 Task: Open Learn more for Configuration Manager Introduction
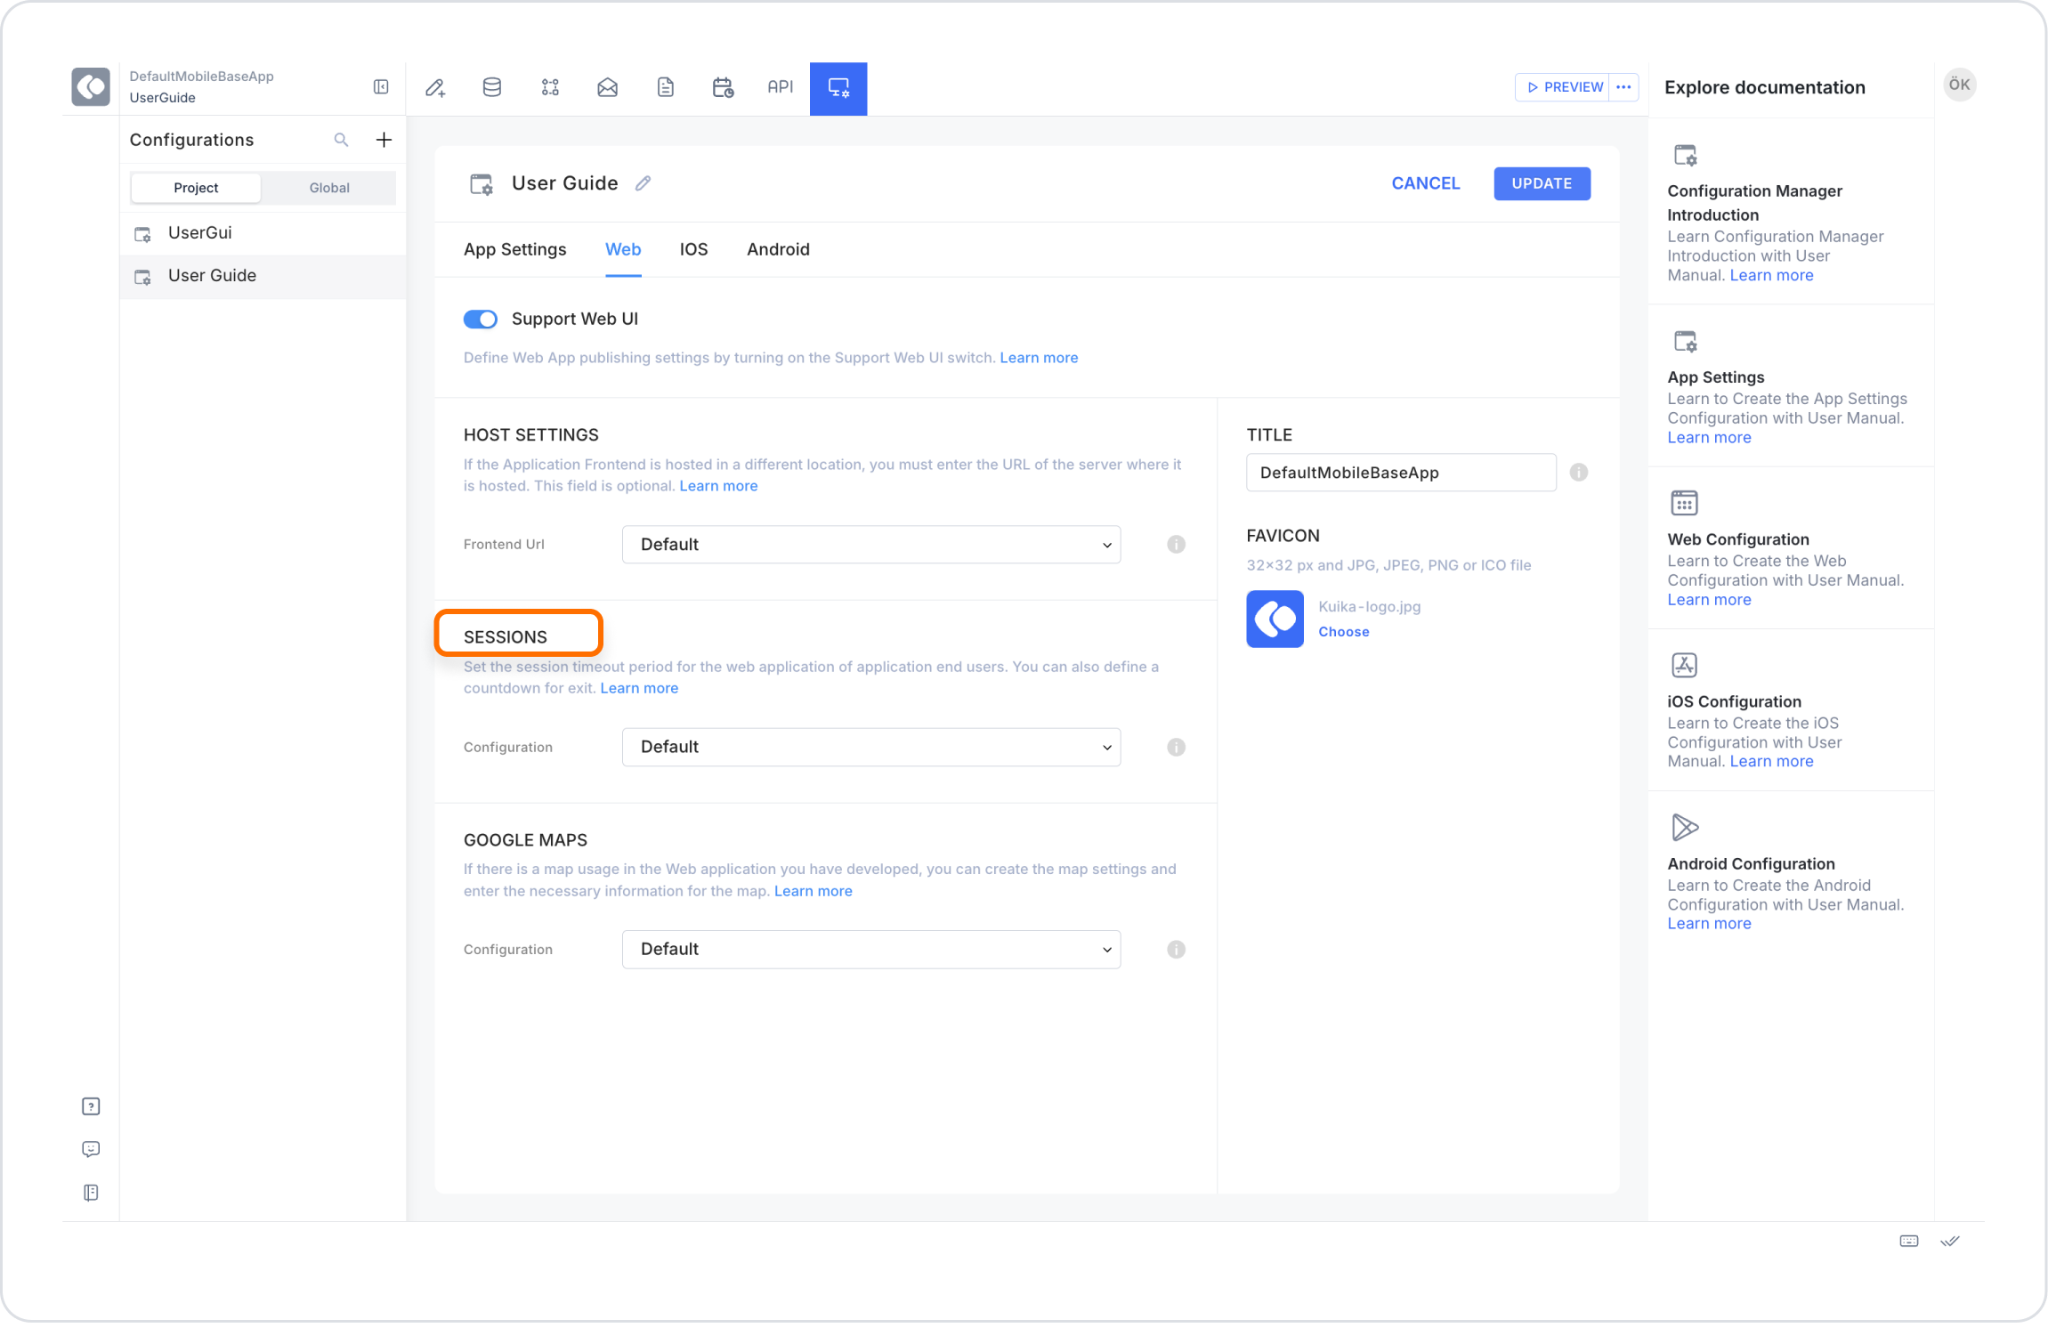[1772, 275]
